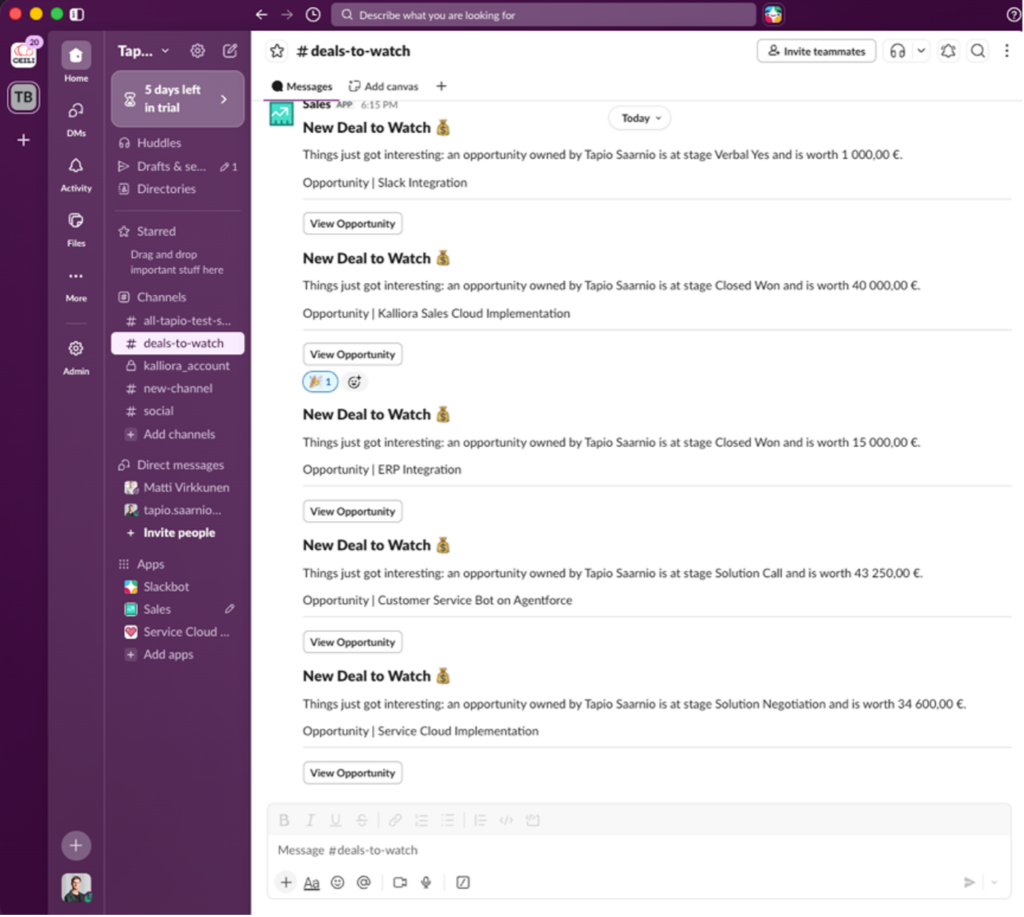The width and height of the screenshot is (1024, 917).
Task: Expand the 5 days left in trial banner
Action: pyautogui.click(x=178, y=99)
